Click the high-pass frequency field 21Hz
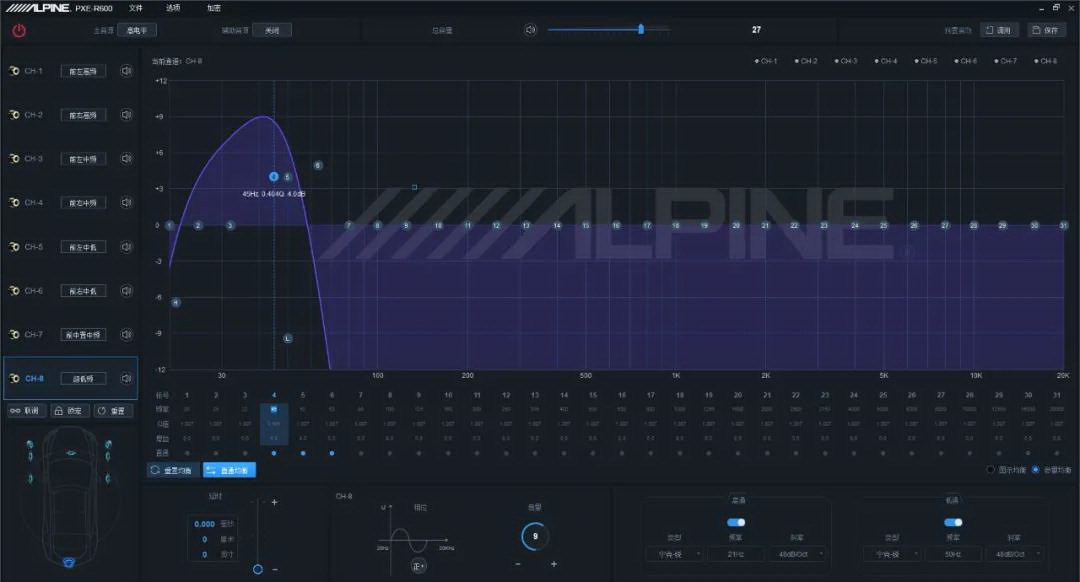The image size is (1080, 582). tap(736, 554)
